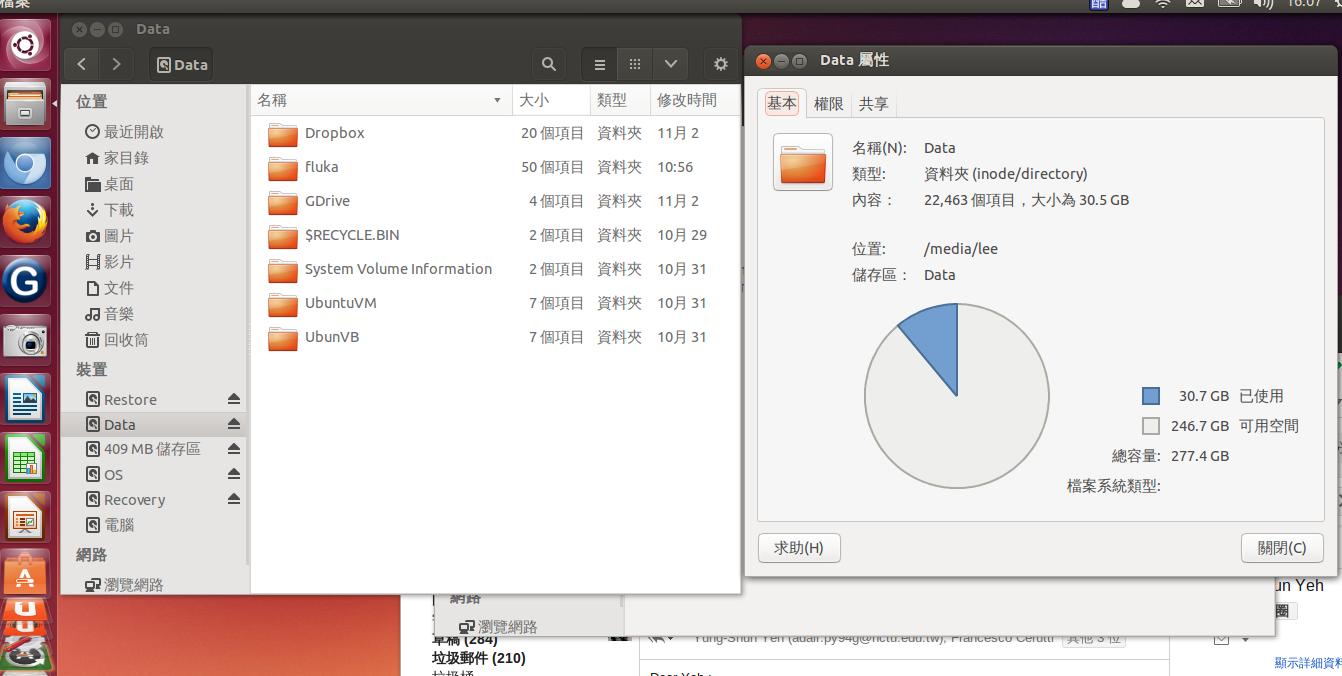Screen dimensions: 1342x676
Task: Switch to the 共享 share tab
Action: click(x=874, y=104)
